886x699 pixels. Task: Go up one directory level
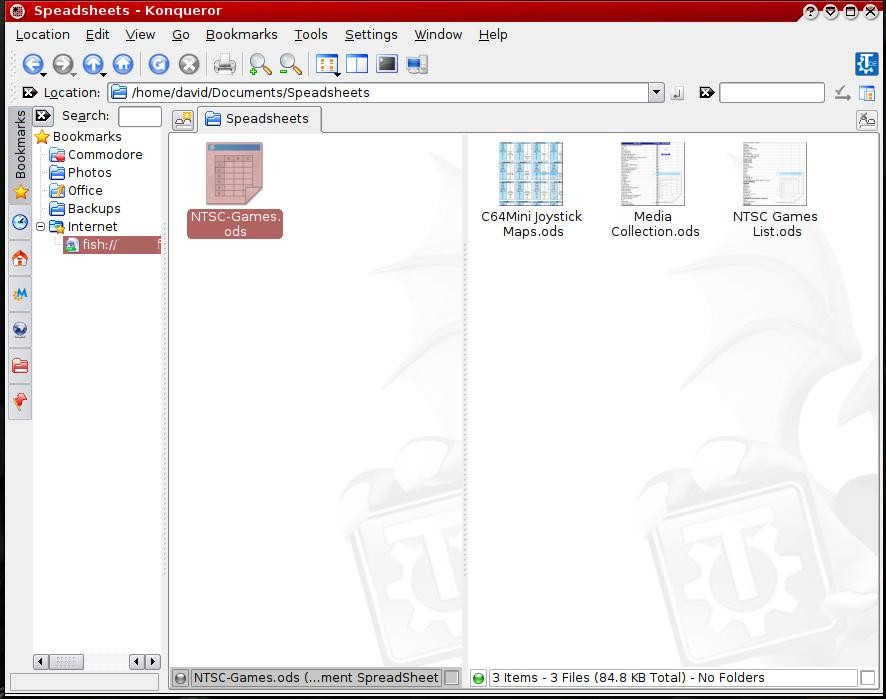pos(93,64)
